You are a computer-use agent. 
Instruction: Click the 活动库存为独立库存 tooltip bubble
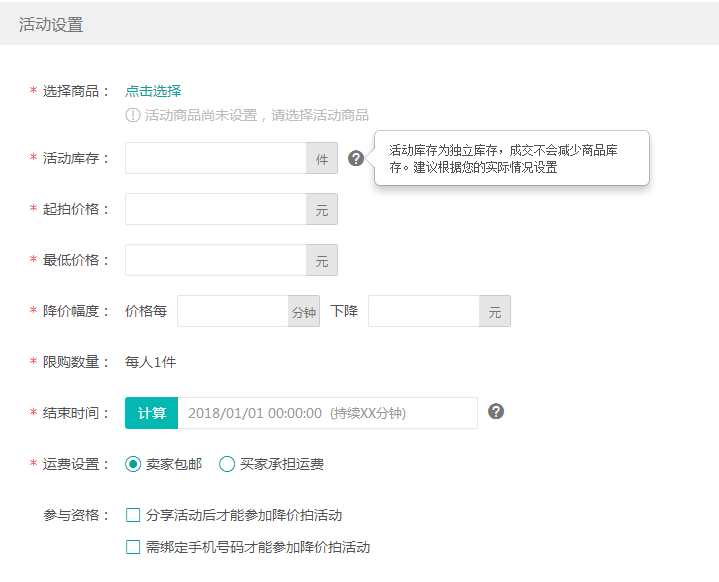click(512, 158)
